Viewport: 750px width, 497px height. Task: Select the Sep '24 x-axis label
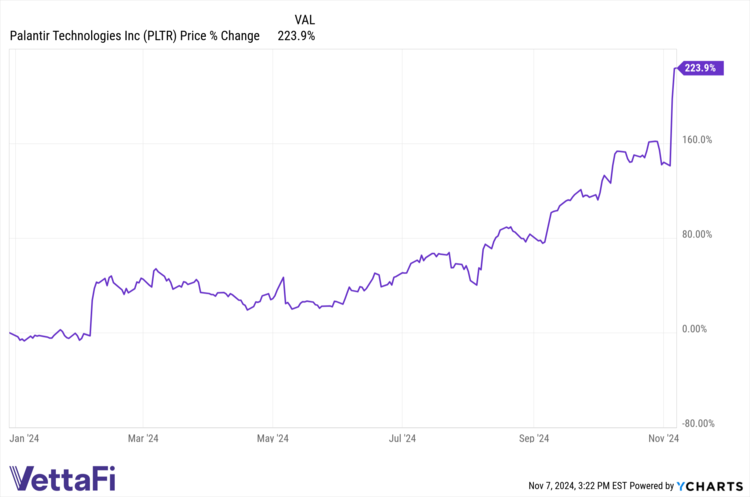coord(534,438)
